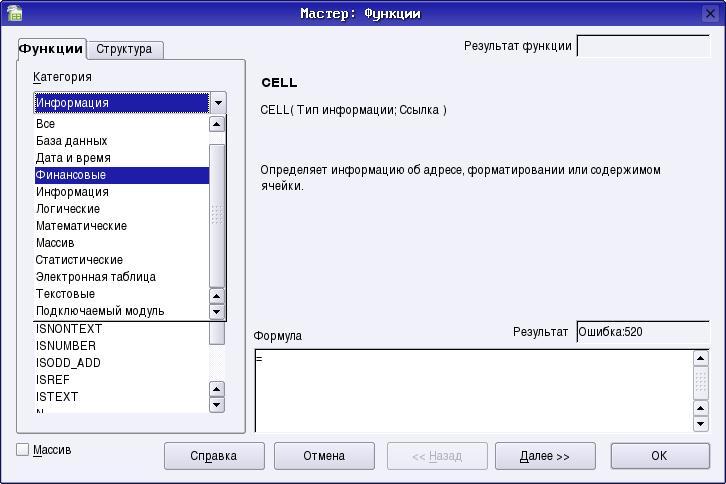Click into the Формула text area
The width and height of the screenshot is (726, 484).
474,391
